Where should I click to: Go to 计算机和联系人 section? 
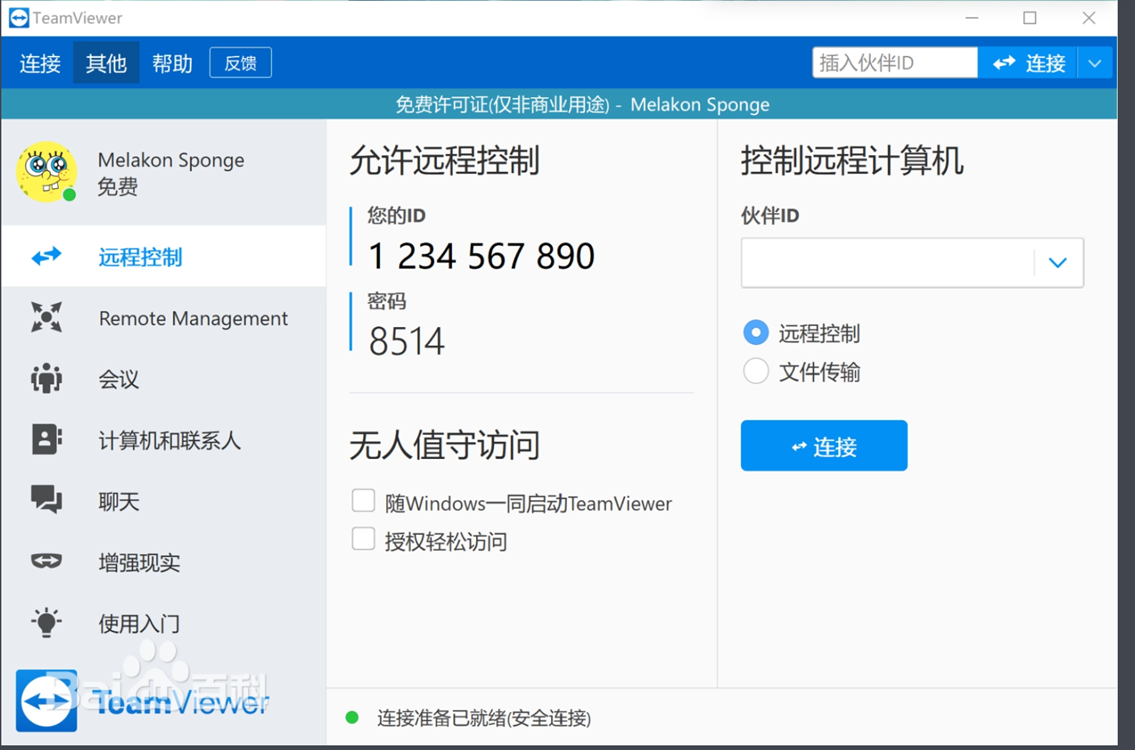164,440
